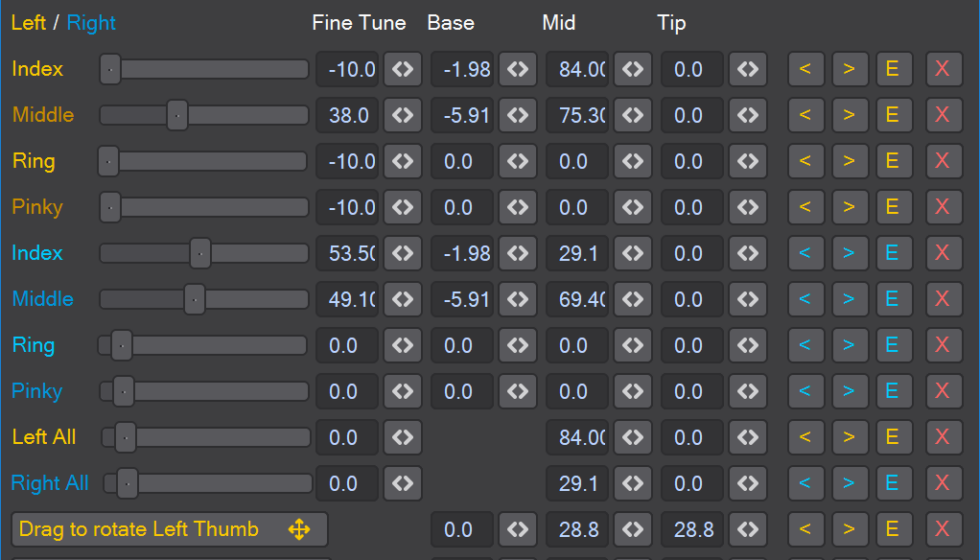The image size is (980, 560).
Task: Click the Fine Tune value field for right Middle
Action: pos(347,299)
